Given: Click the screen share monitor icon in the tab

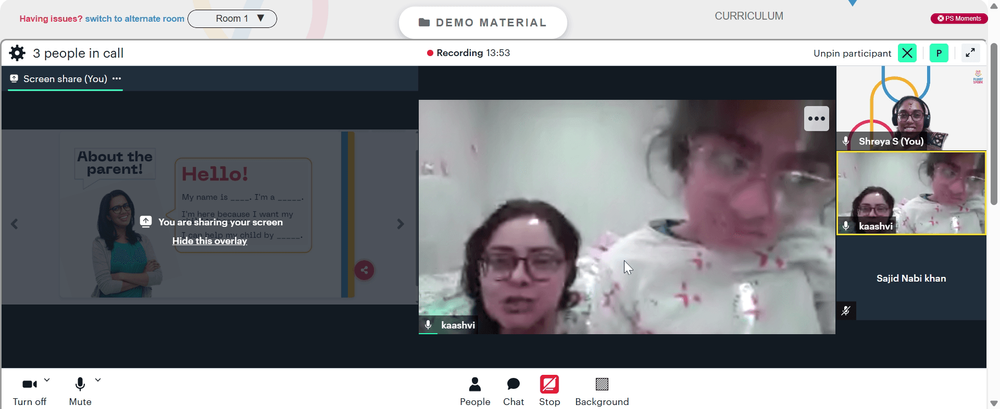Looking at the screenshot, I should pos(14,78).
